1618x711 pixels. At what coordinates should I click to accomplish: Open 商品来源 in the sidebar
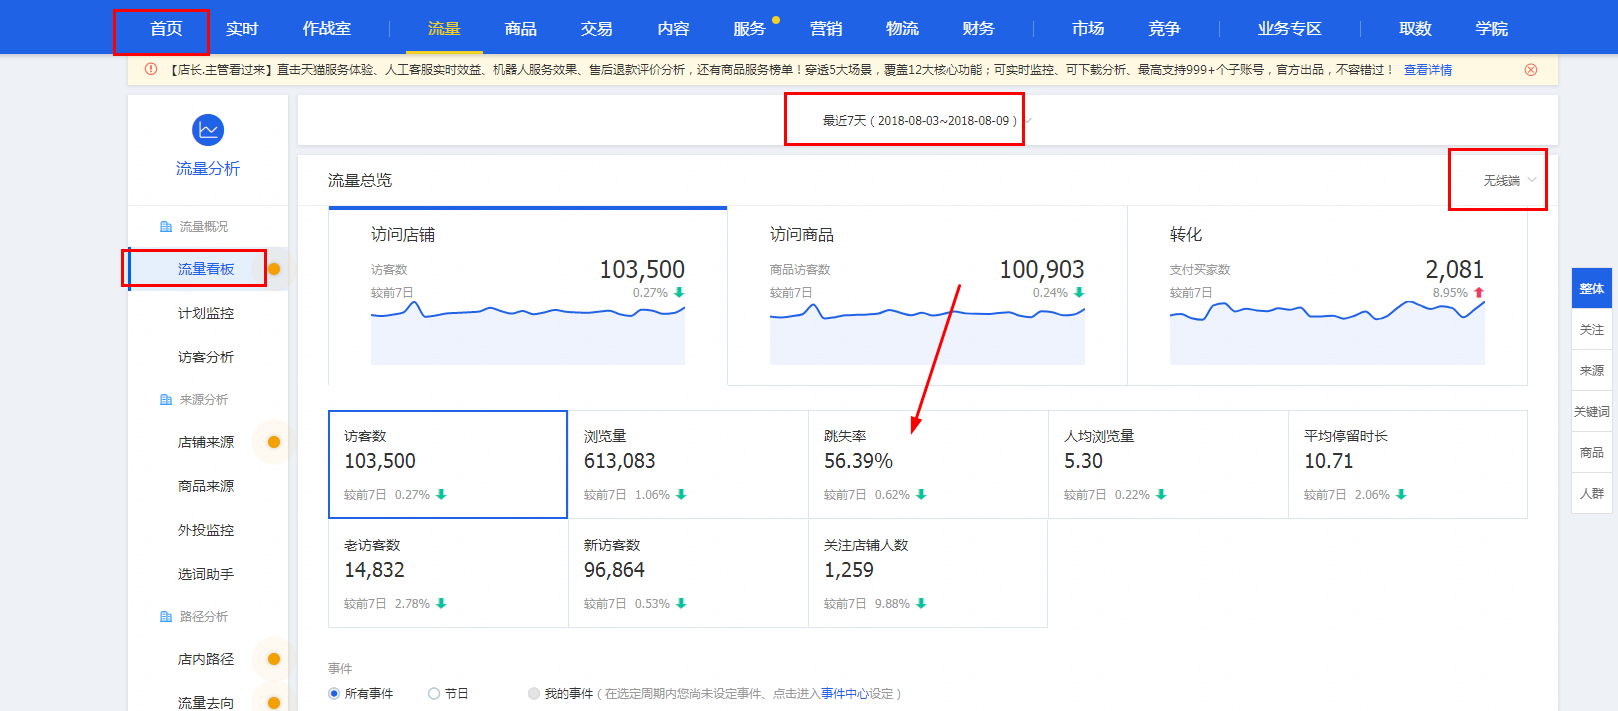click(206, 486)
